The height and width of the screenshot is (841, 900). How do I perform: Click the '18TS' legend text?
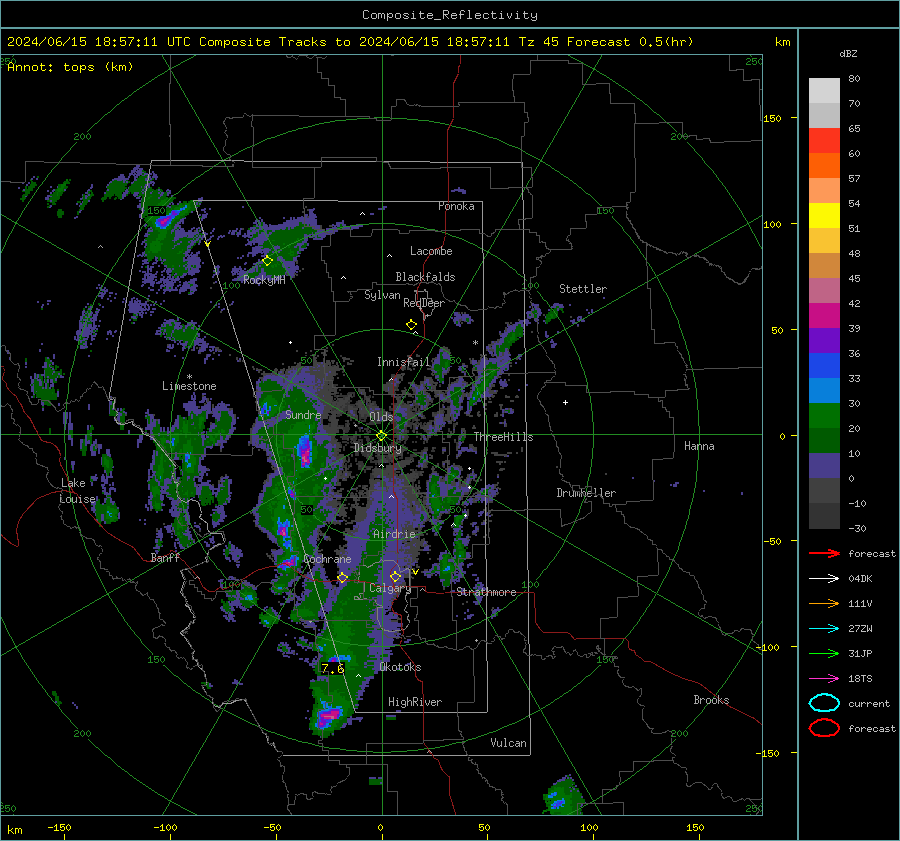coord(860,679)
